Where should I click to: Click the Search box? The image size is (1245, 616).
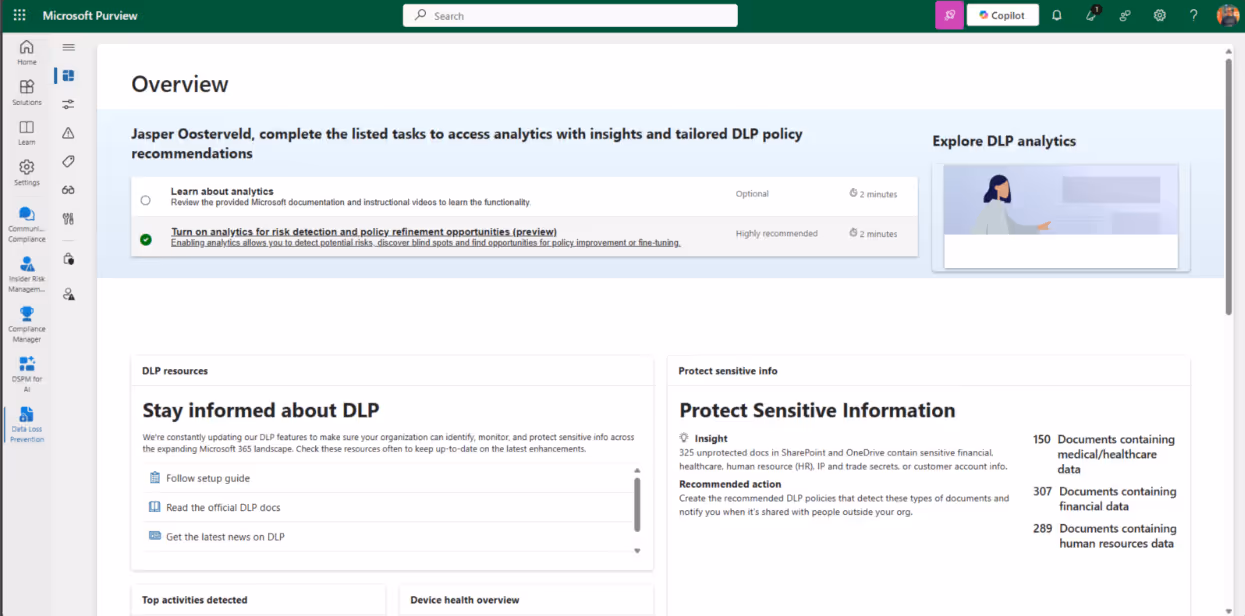point(570,16)
